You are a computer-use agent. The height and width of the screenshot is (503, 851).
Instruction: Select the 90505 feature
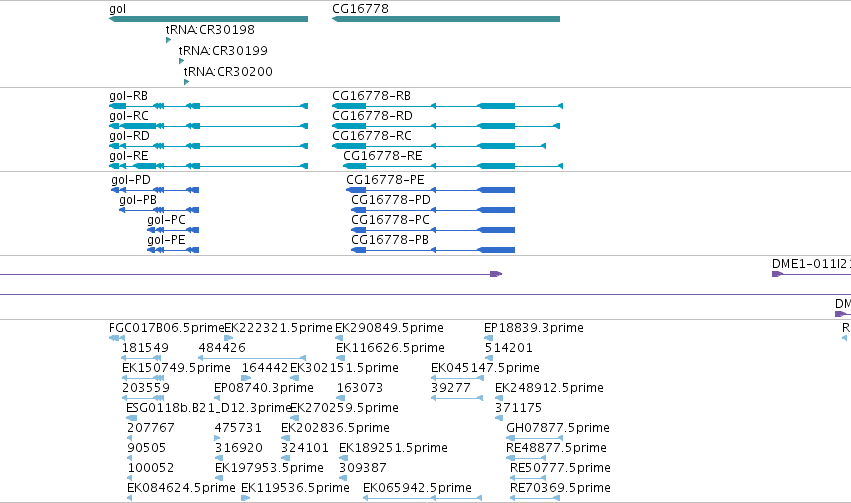147,448
